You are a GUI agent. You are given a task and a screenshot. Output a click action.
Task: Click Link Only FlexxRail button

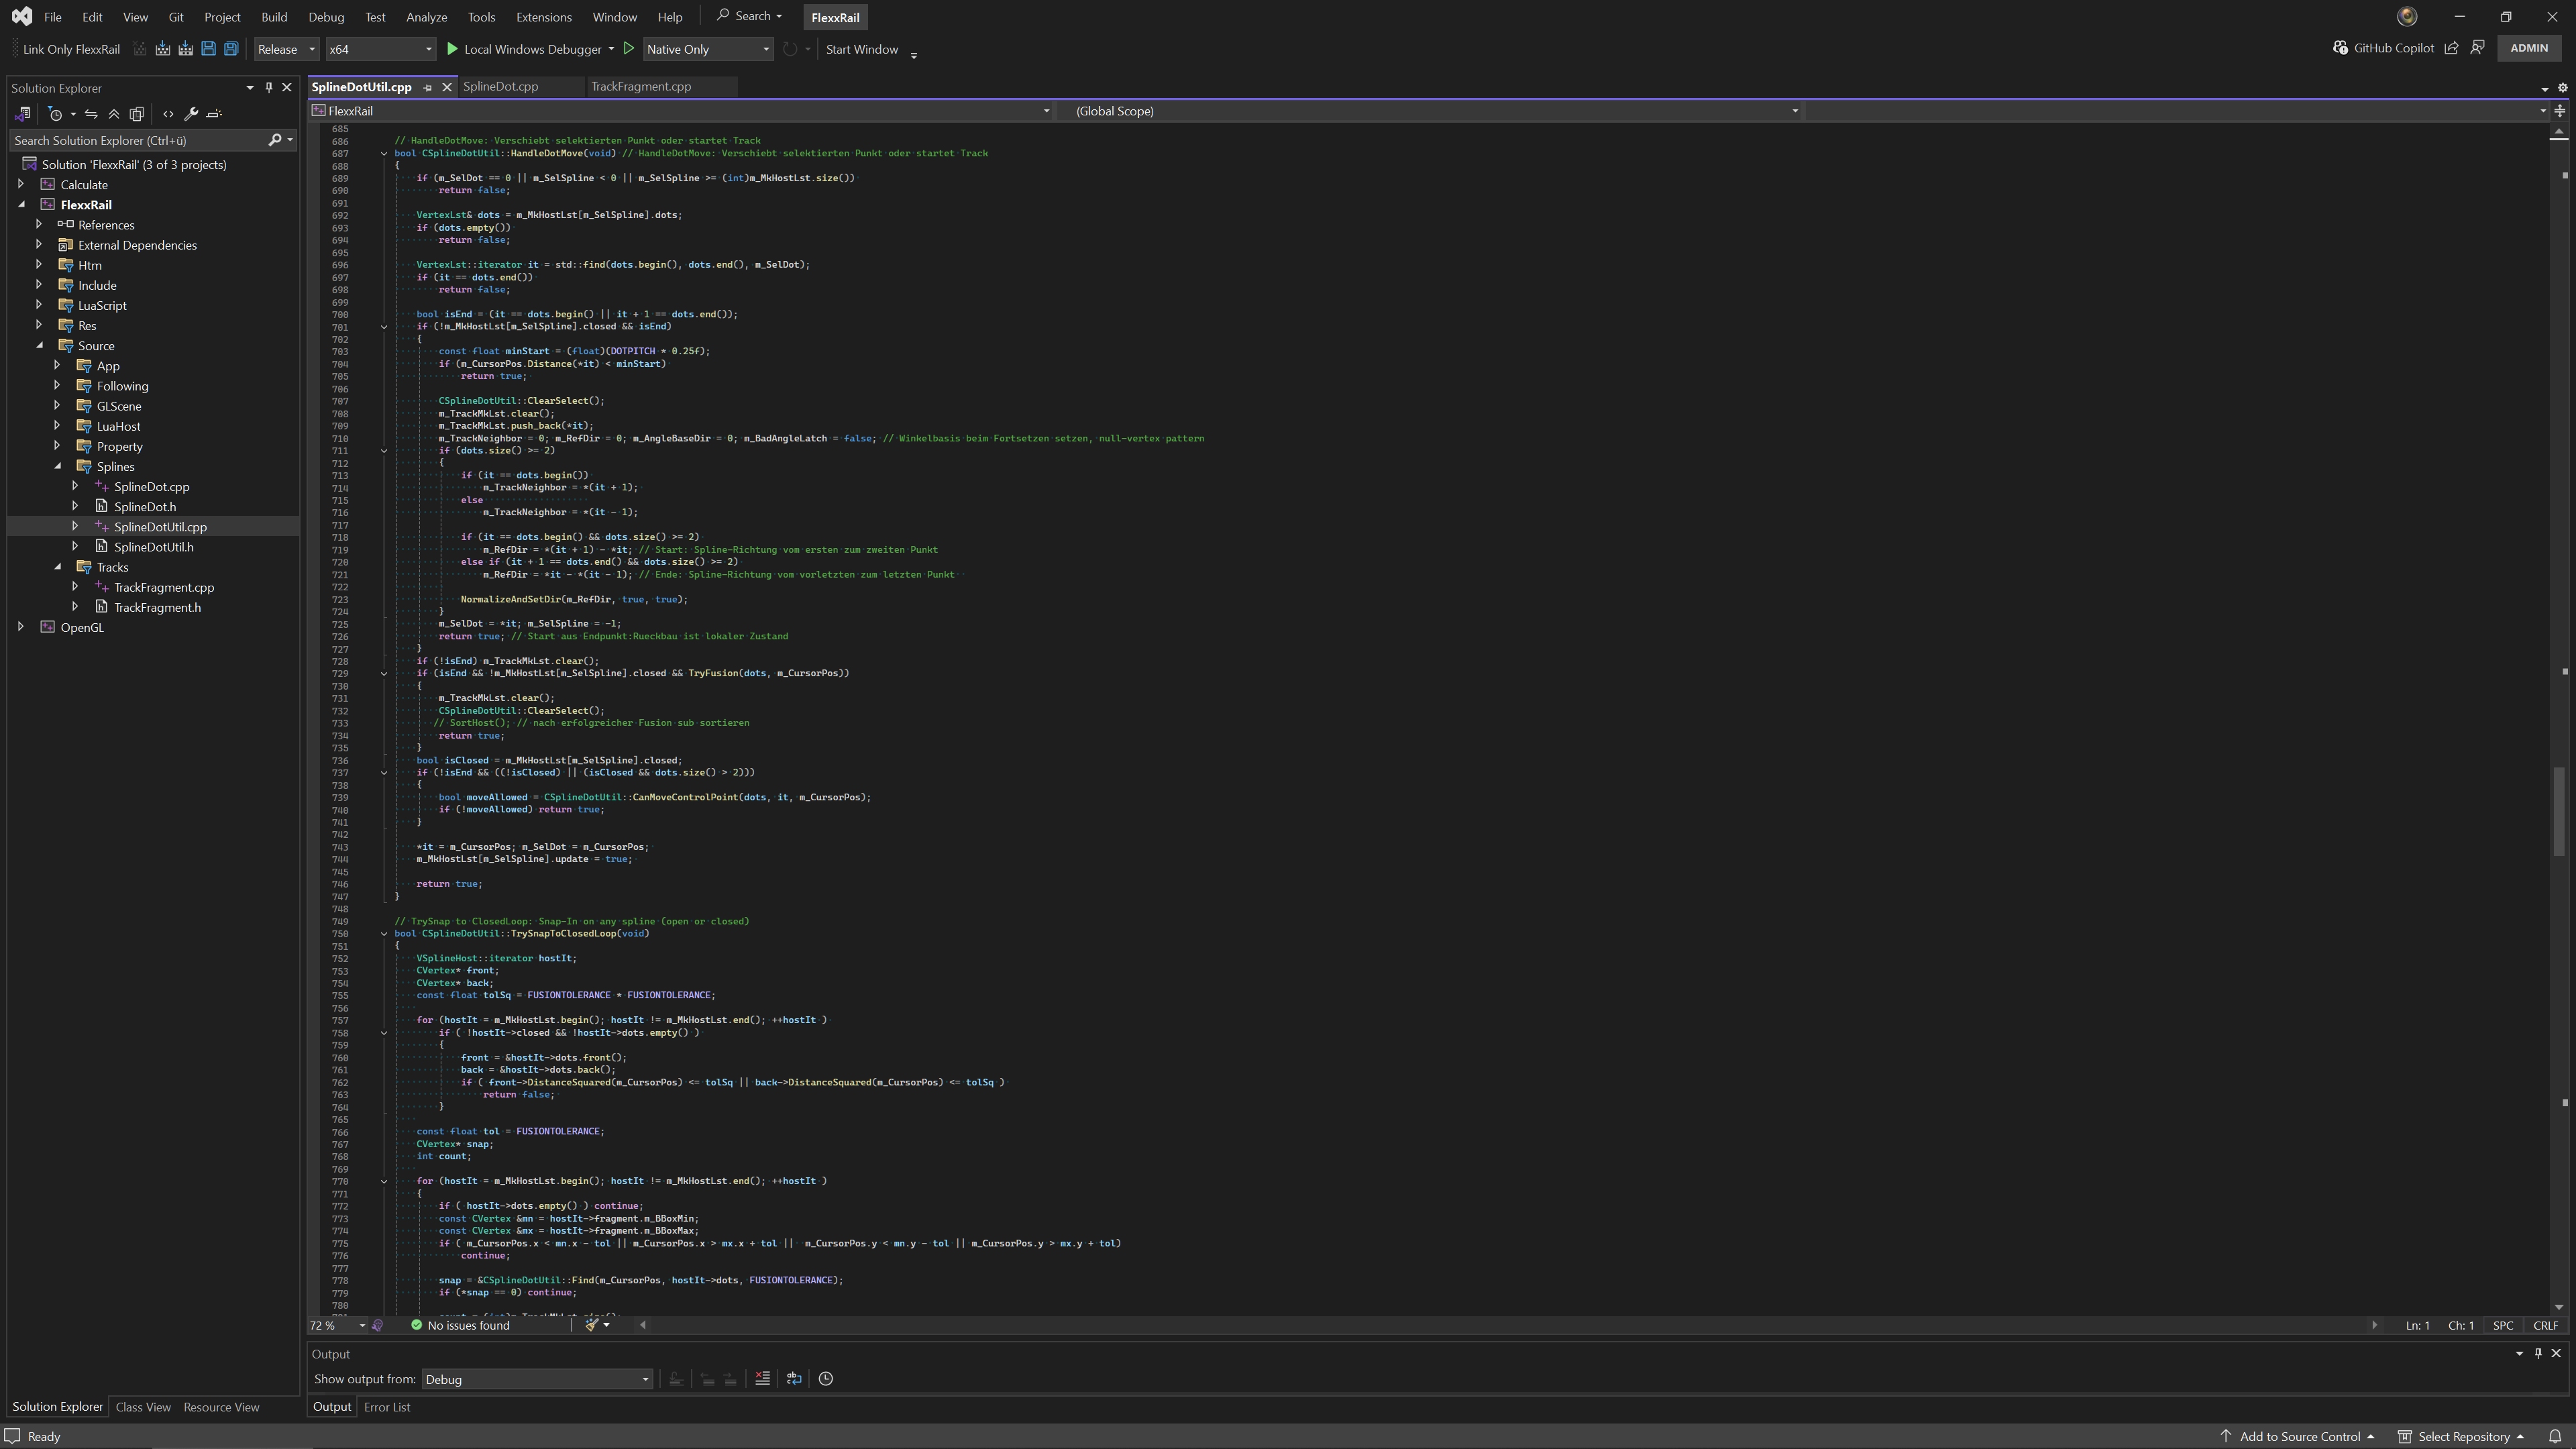[71, 49]
